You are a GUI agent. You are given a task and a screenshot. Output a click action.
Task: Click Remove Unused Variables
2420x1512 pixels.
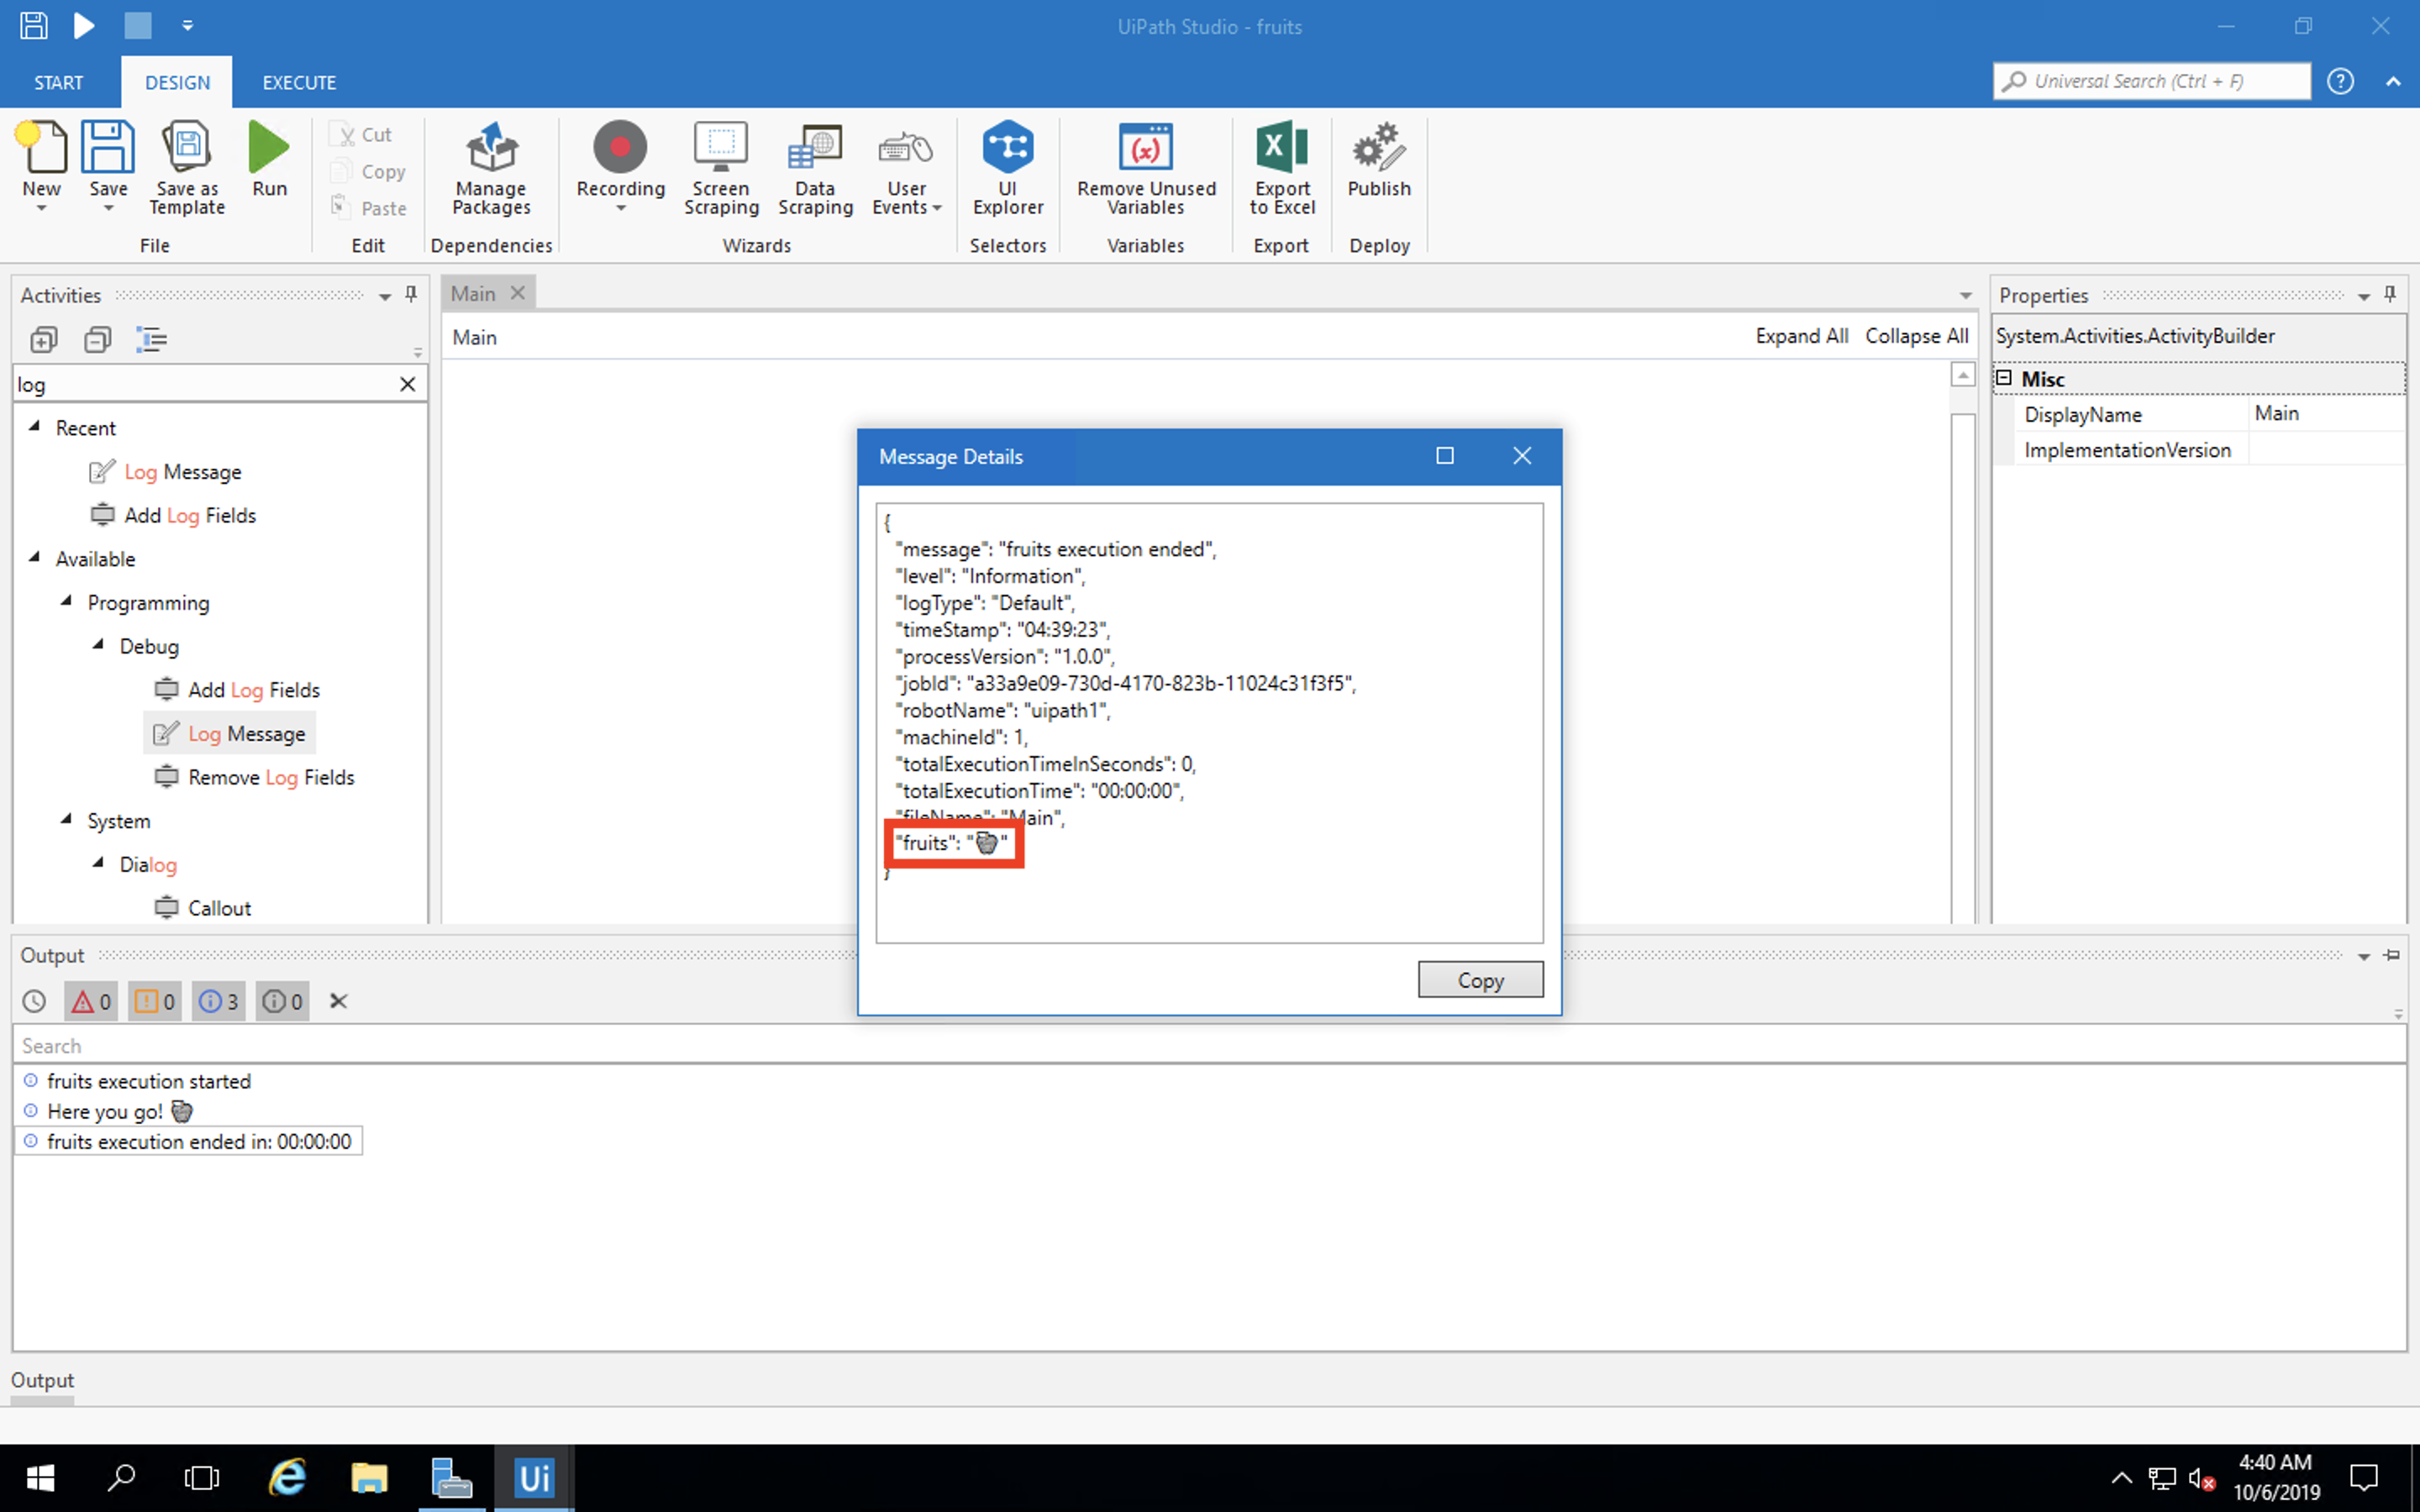pos(1146,168)
